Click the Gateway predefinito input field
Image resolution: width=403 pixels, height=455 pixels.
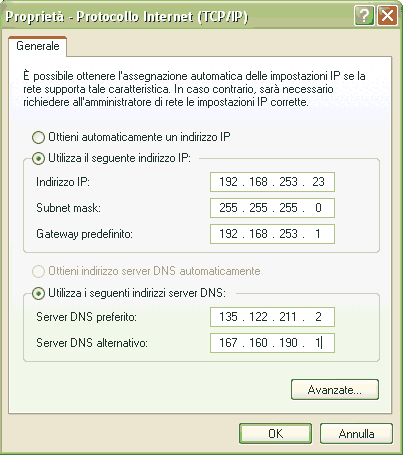272,234
